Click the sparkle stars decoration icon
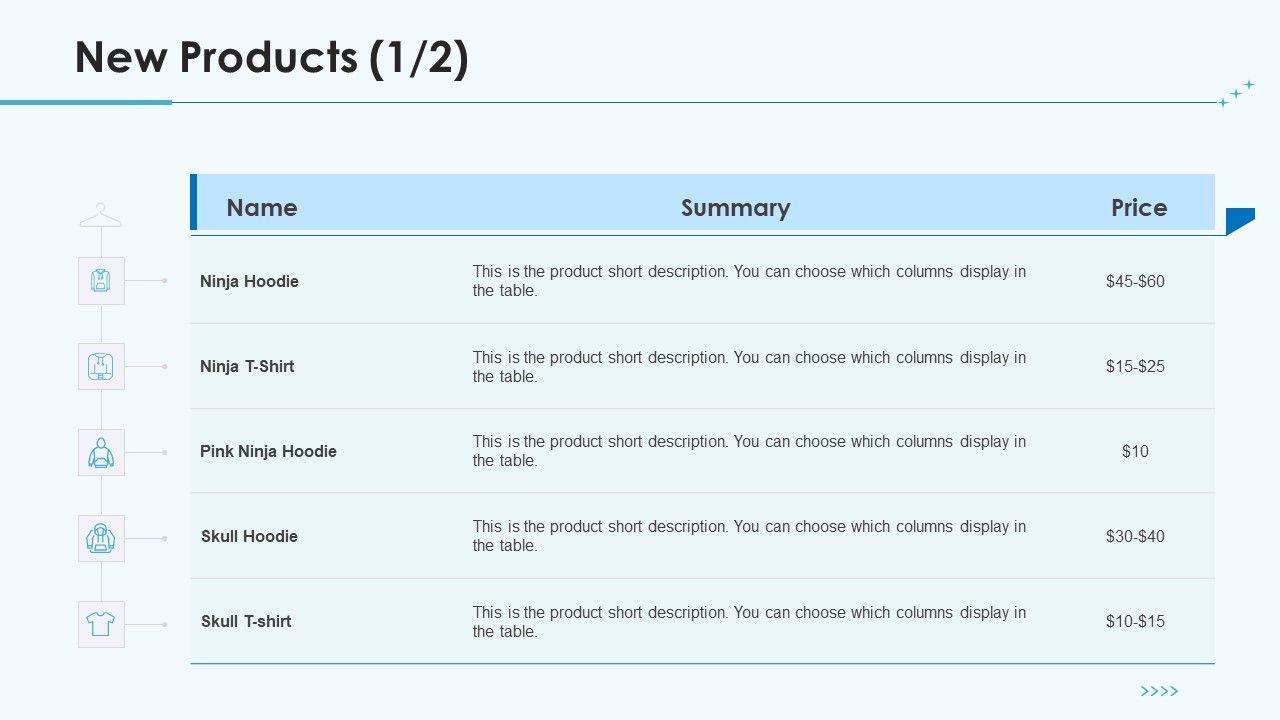The width and height of the screenshot is (1280, 720). [1236, 93]
